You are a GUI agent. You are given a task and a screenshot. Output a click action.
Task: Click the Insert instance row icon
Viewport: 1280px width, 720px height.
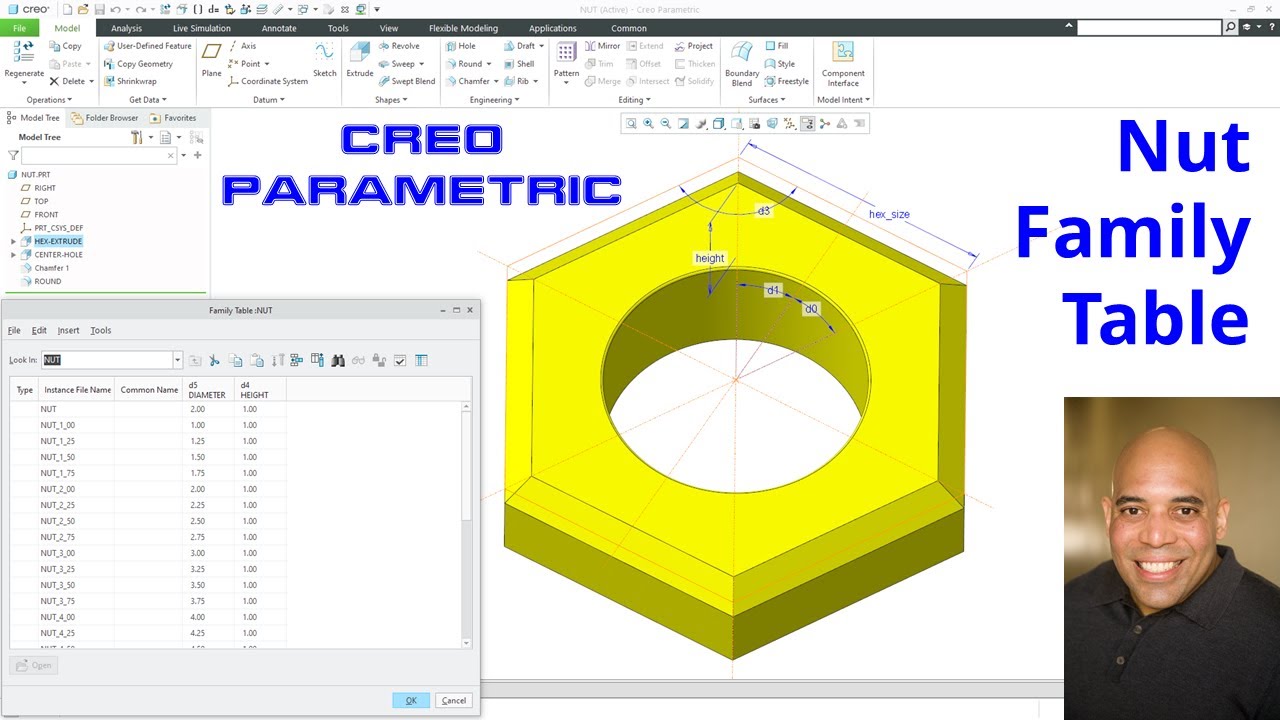click(x=297, y=360)
